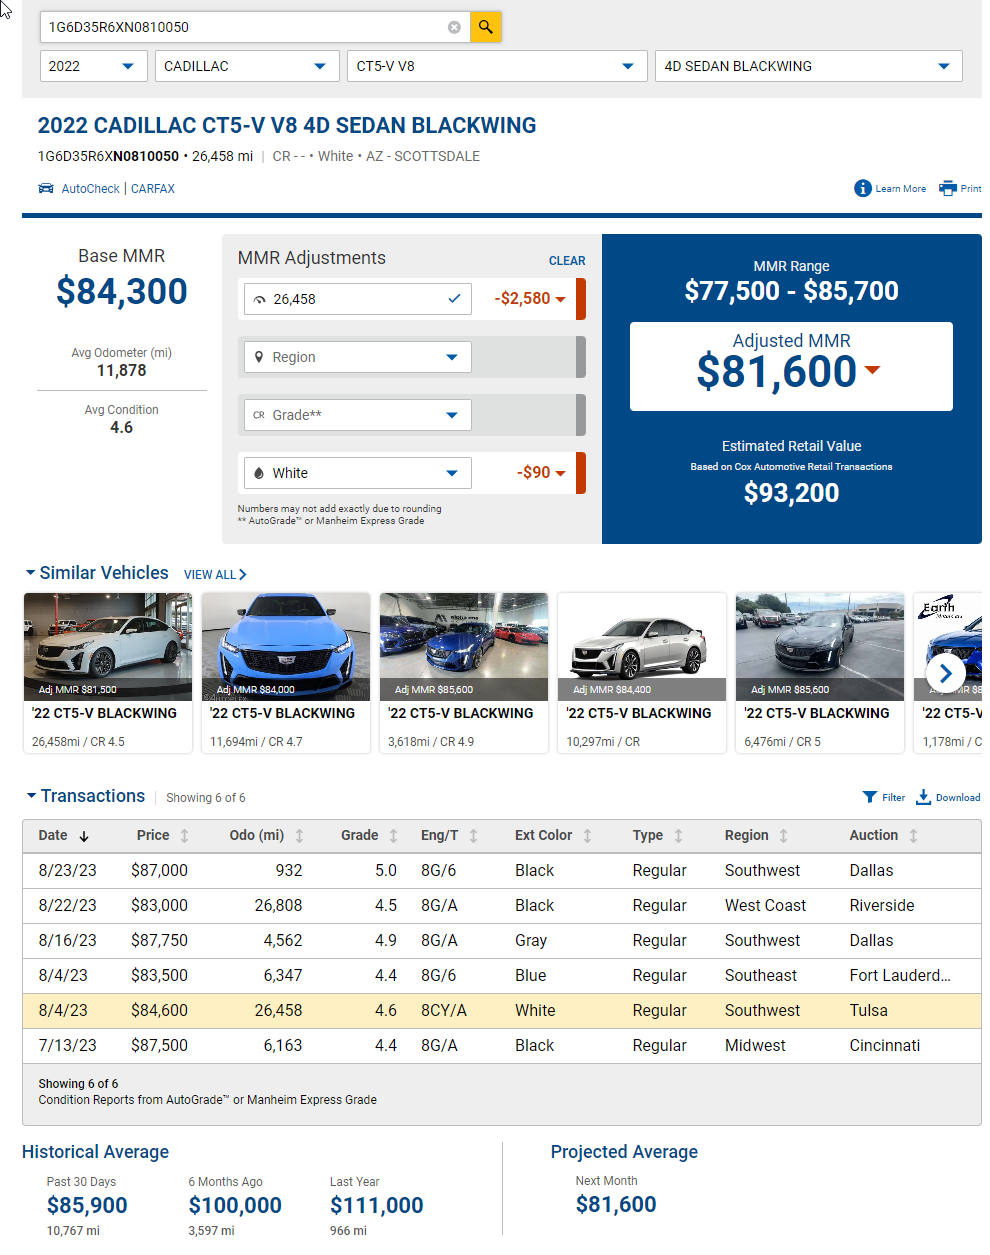Clear the VIN search field with X icon
Screen dimensions: 990x1255
[454, 27]
